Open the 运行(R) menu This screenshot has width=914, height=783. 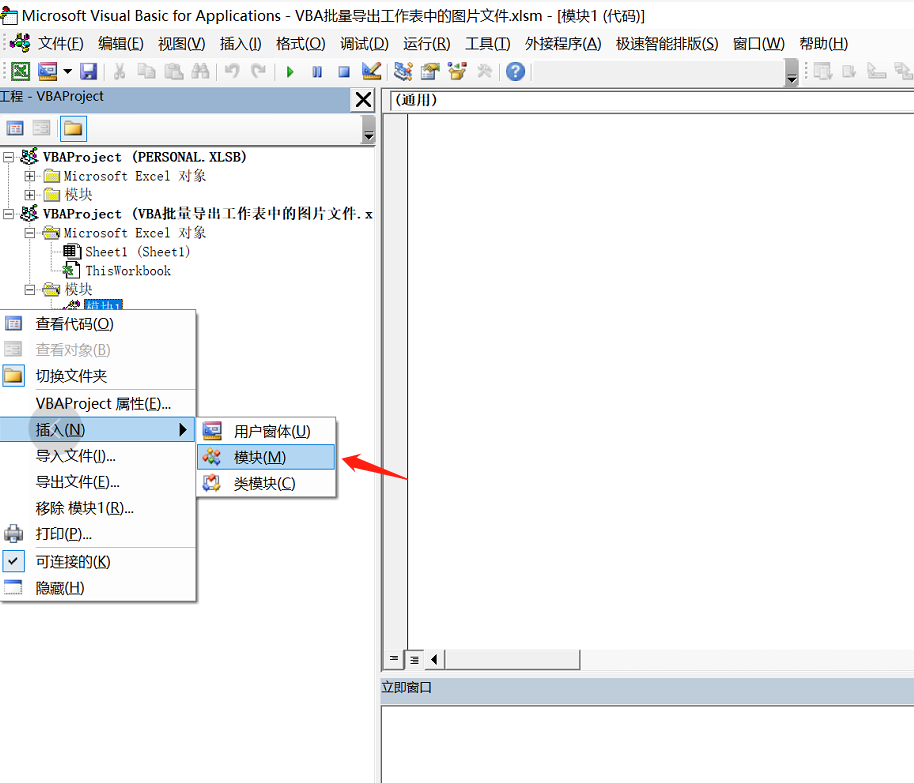427,44
